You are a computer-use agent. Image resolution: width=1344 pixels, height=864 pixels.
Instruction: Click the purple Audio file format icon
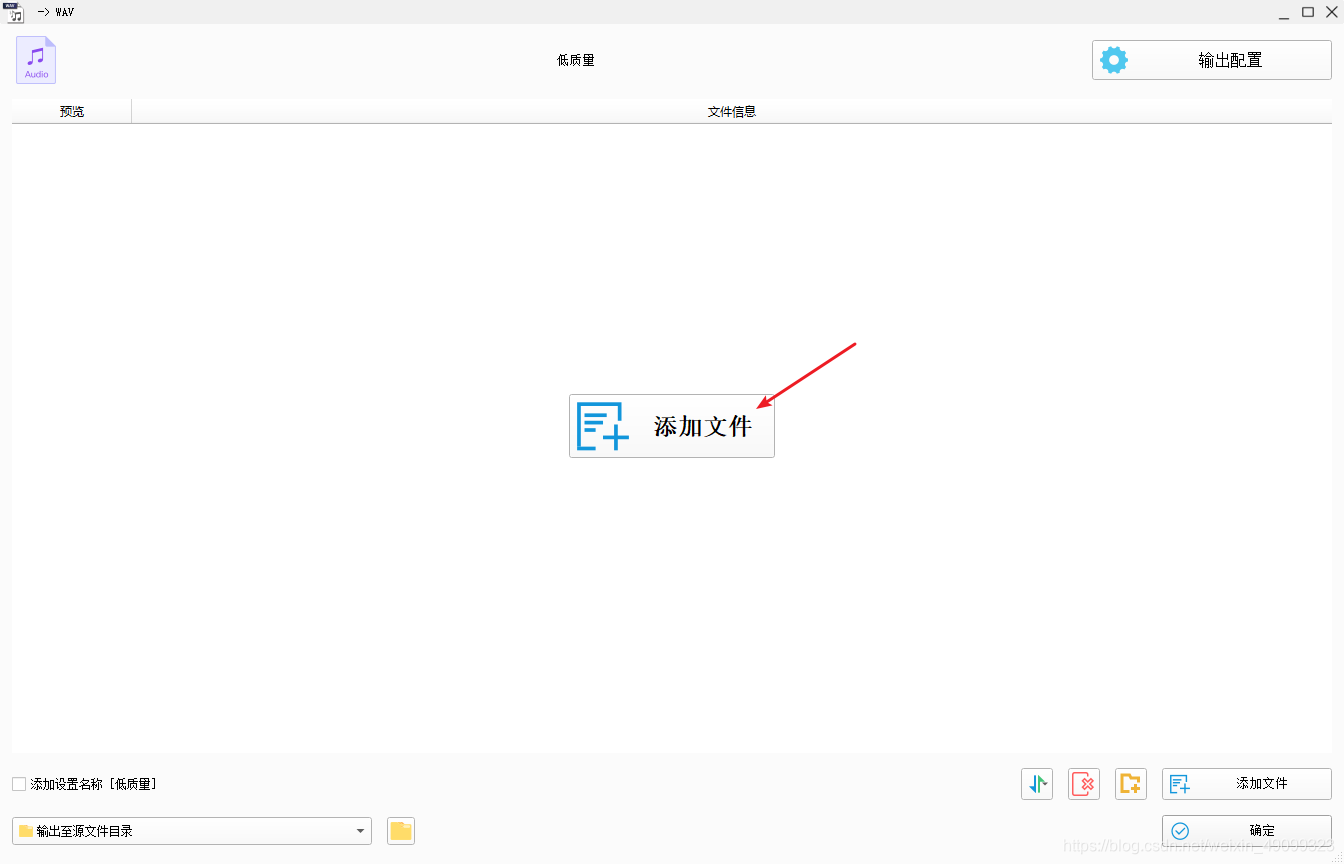point(36,60)
